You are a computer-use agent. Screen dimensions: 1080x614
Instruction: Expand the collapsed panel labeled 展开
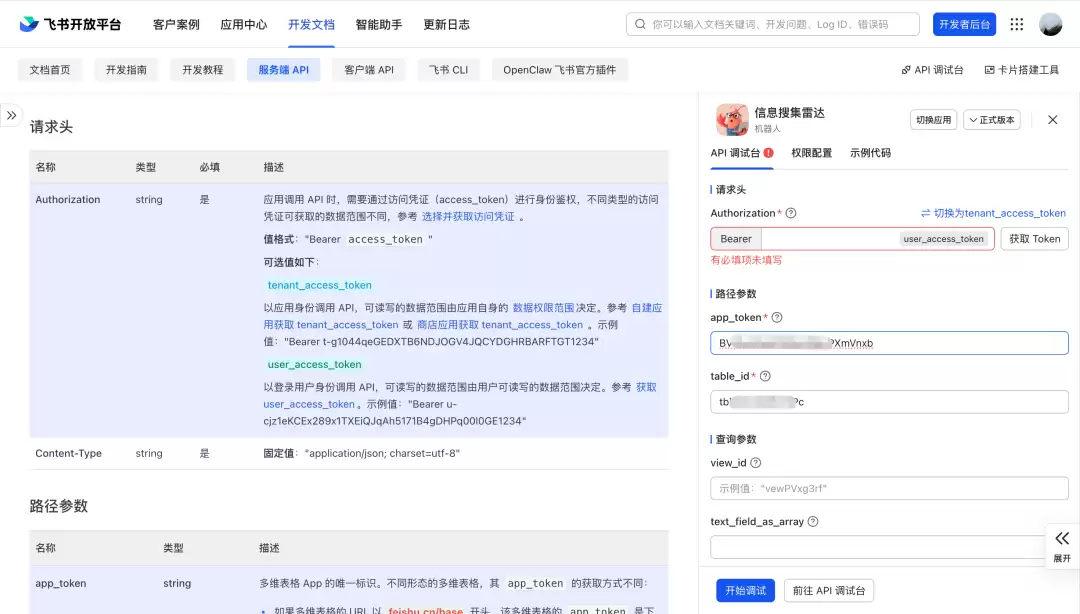point(1062,546)
